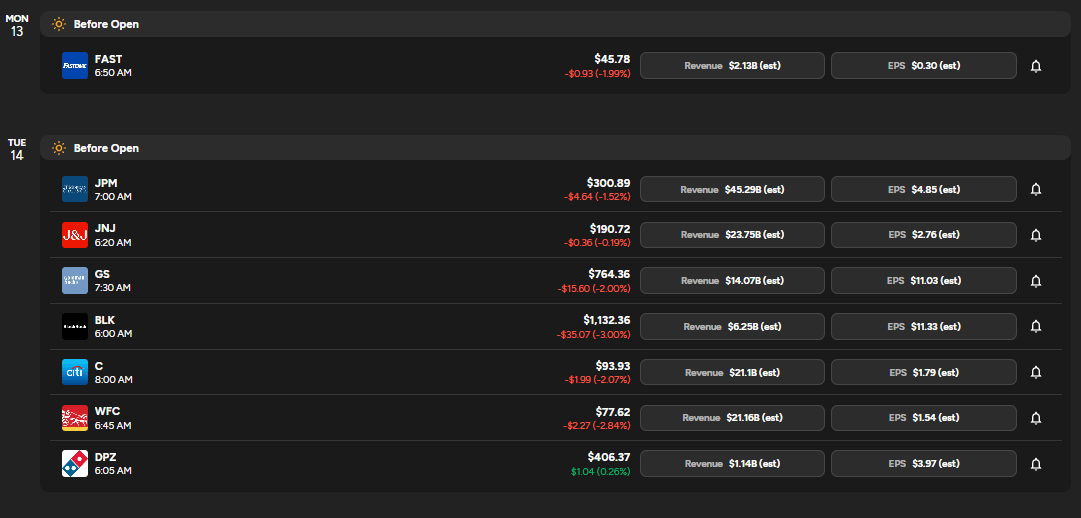The width and height of the screenshot is (1081, 518).
Task: Click the red J&J logo
Action: tap(74, 235)
